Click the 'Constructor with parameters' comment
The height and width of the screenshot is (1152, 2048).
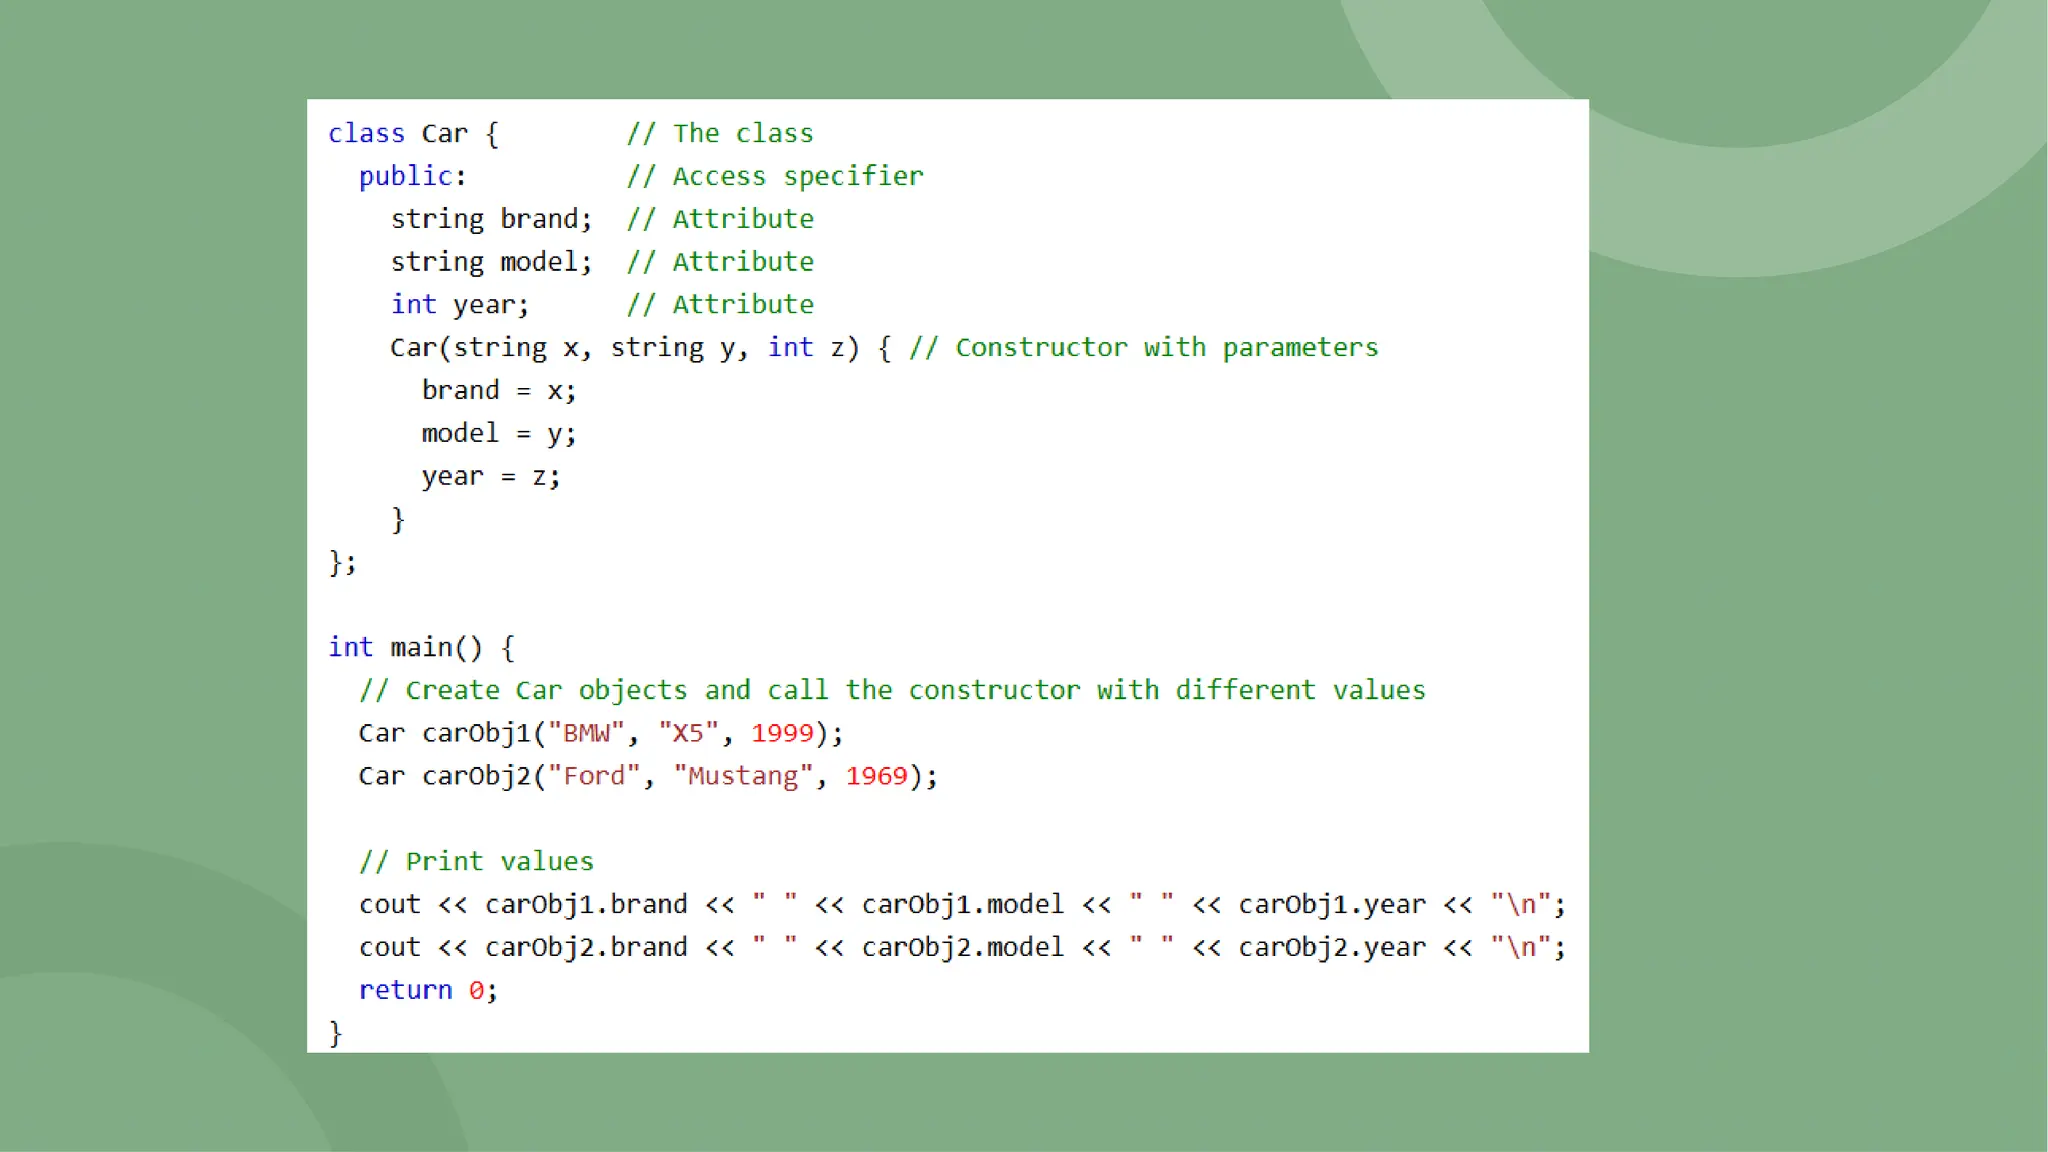pos(1166,347)
